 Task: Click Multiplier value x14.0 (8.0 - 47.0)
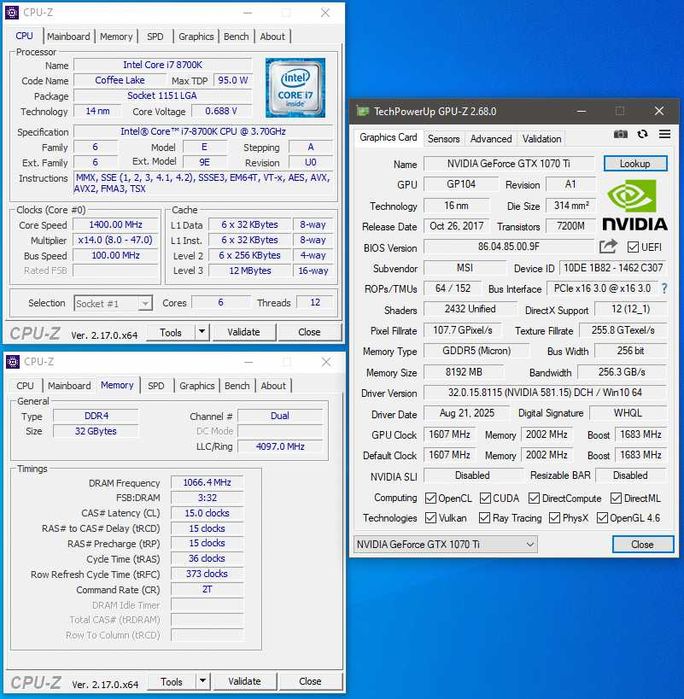tap(116, 240)
